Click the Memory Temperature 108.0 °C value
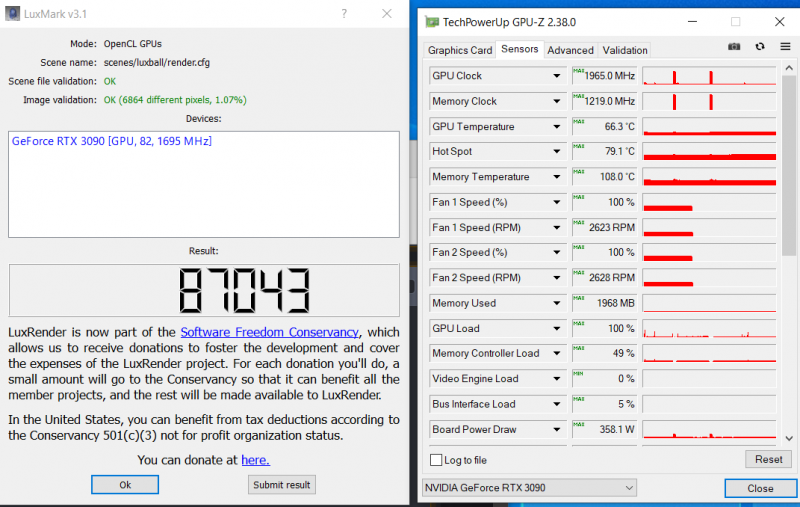800x507 pixels. [x=617, y=177]
